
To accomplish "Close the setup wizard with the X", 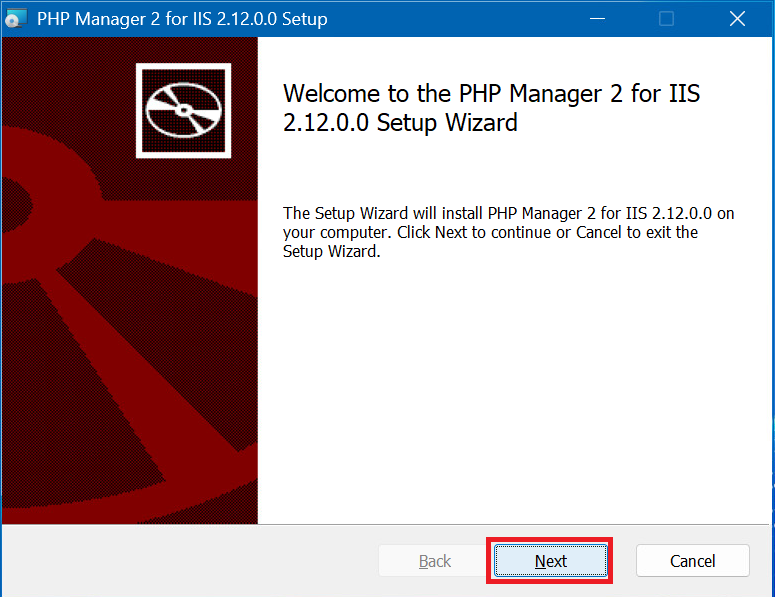I will tap(737, 19).
